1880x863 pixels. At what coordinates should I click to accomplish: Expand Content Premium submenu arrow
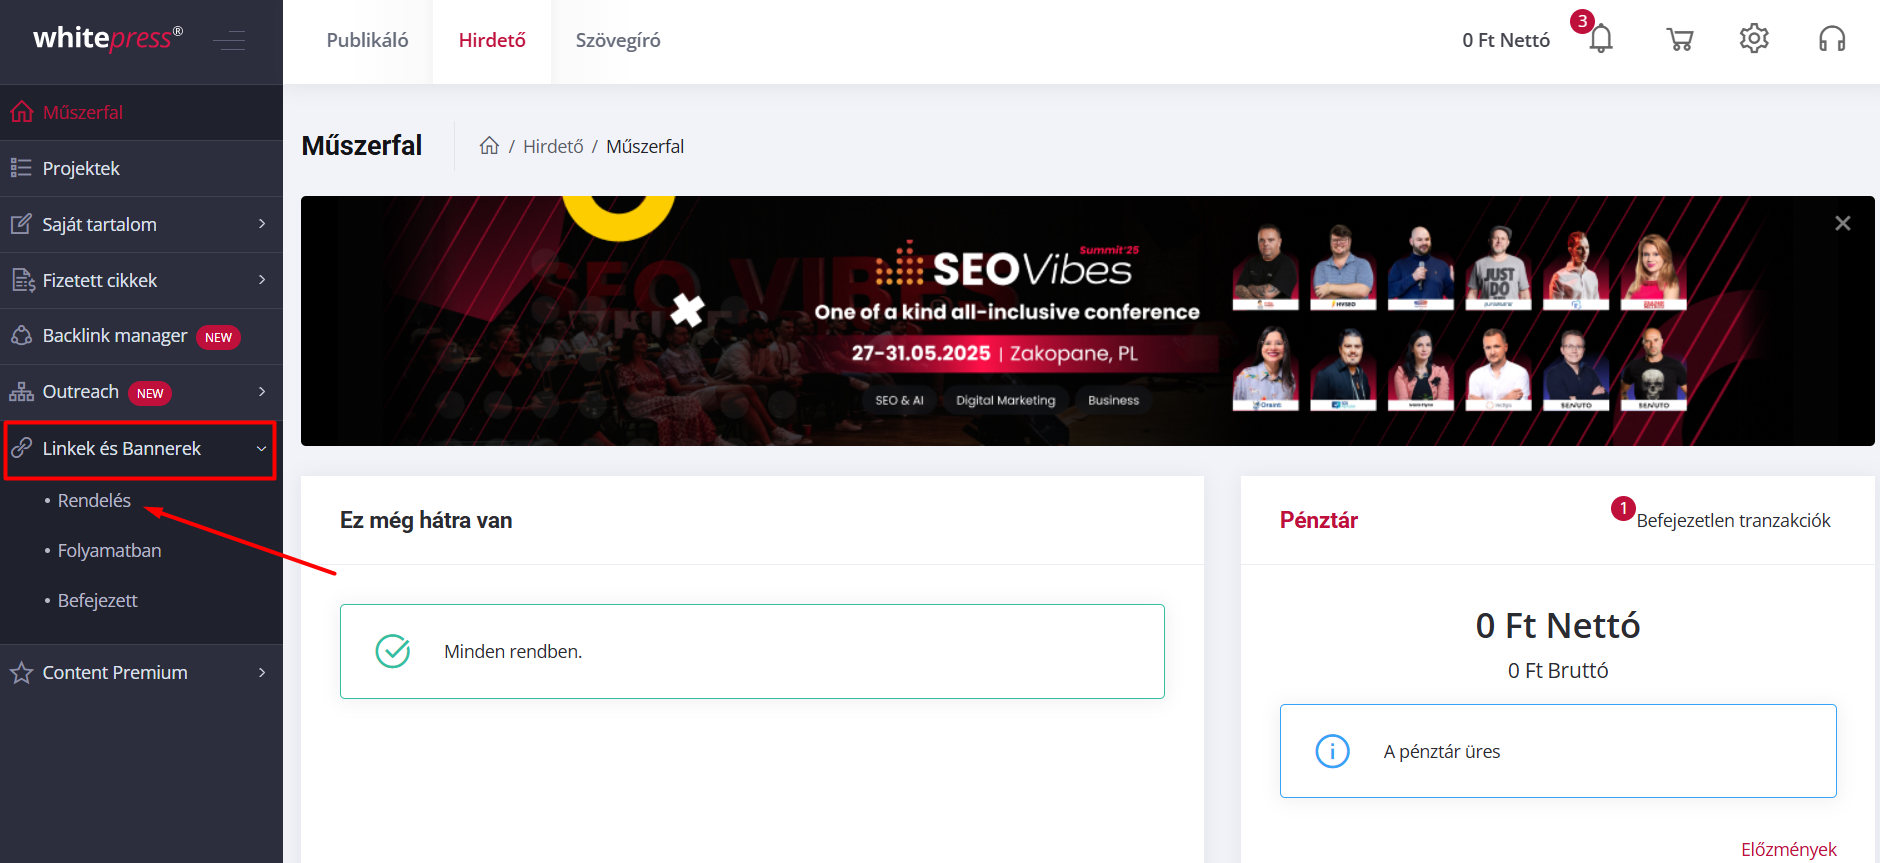(x=262, y=673)
